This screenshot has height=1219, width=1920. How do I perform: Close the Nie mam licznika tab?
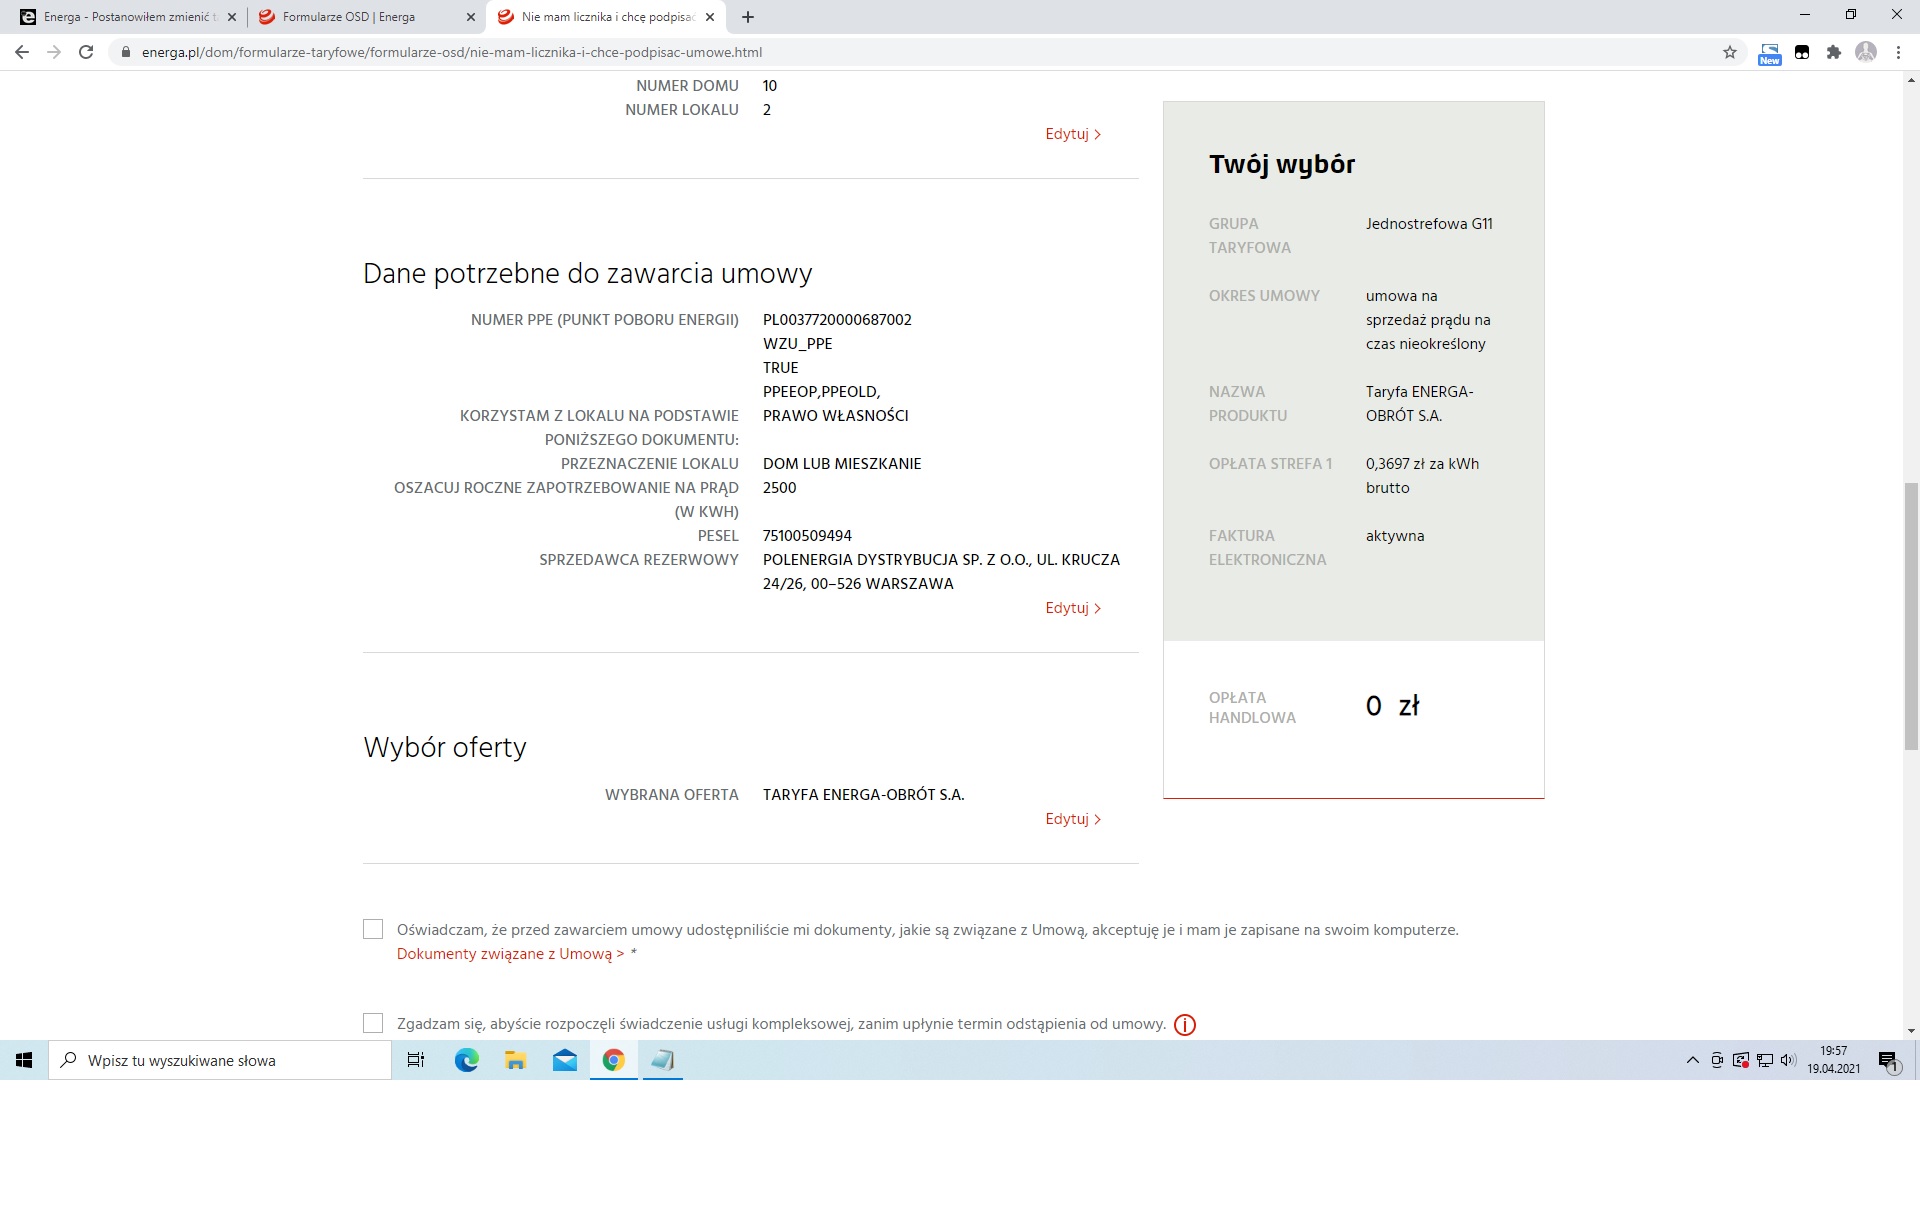[x=710, y=17]
